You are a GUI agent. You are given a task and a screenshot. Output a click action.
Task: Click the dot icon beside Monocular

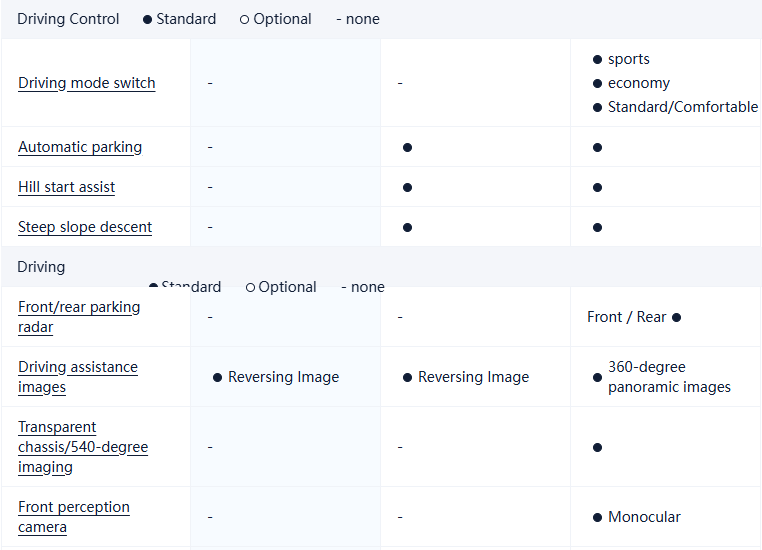(x=598, y=518)
